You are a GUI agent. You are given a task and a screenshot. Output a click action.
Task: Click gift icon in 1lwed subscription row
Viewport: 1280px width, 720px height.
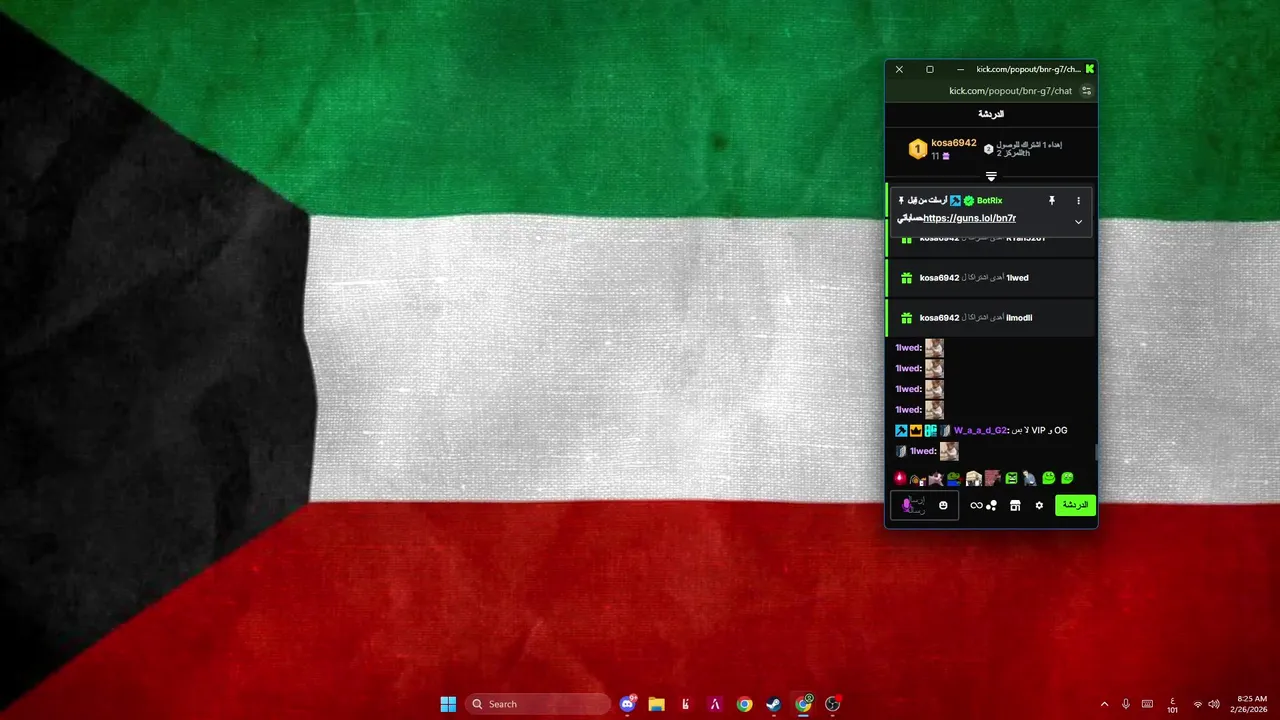[906, 278]
